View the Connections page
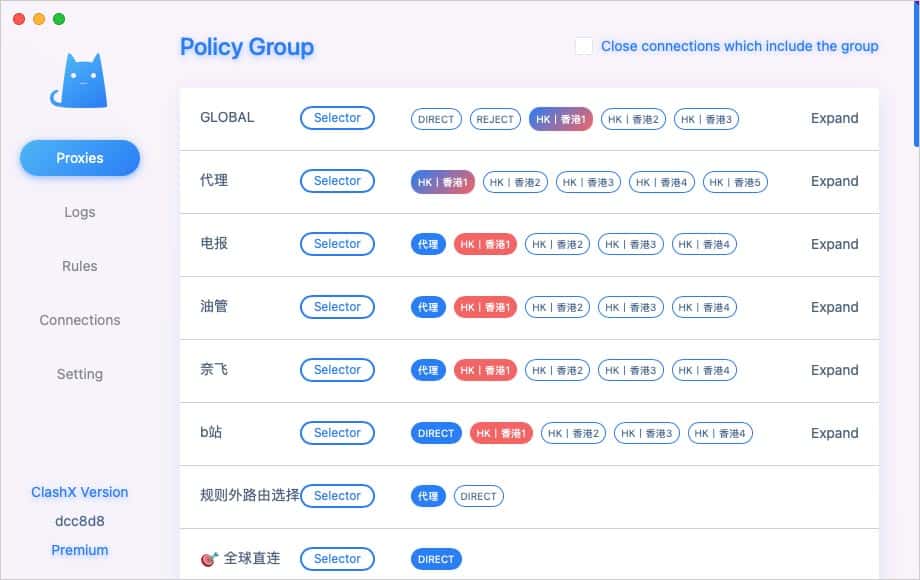The width and height of the screenshot is (920, 580). (x=79, y=319)
